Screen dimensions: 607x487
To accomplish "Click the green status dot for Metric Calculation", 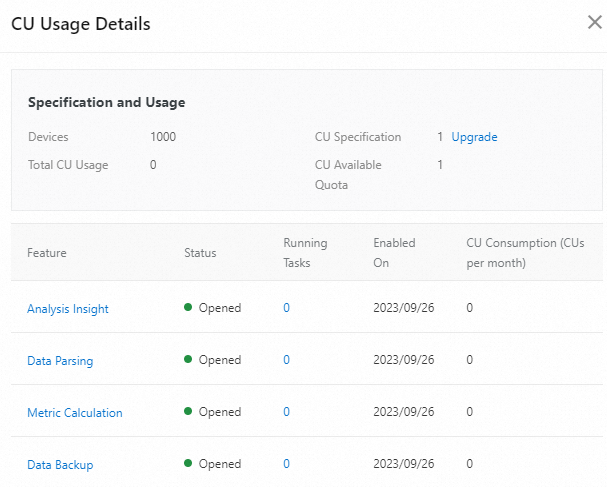I will pos(188,412).
